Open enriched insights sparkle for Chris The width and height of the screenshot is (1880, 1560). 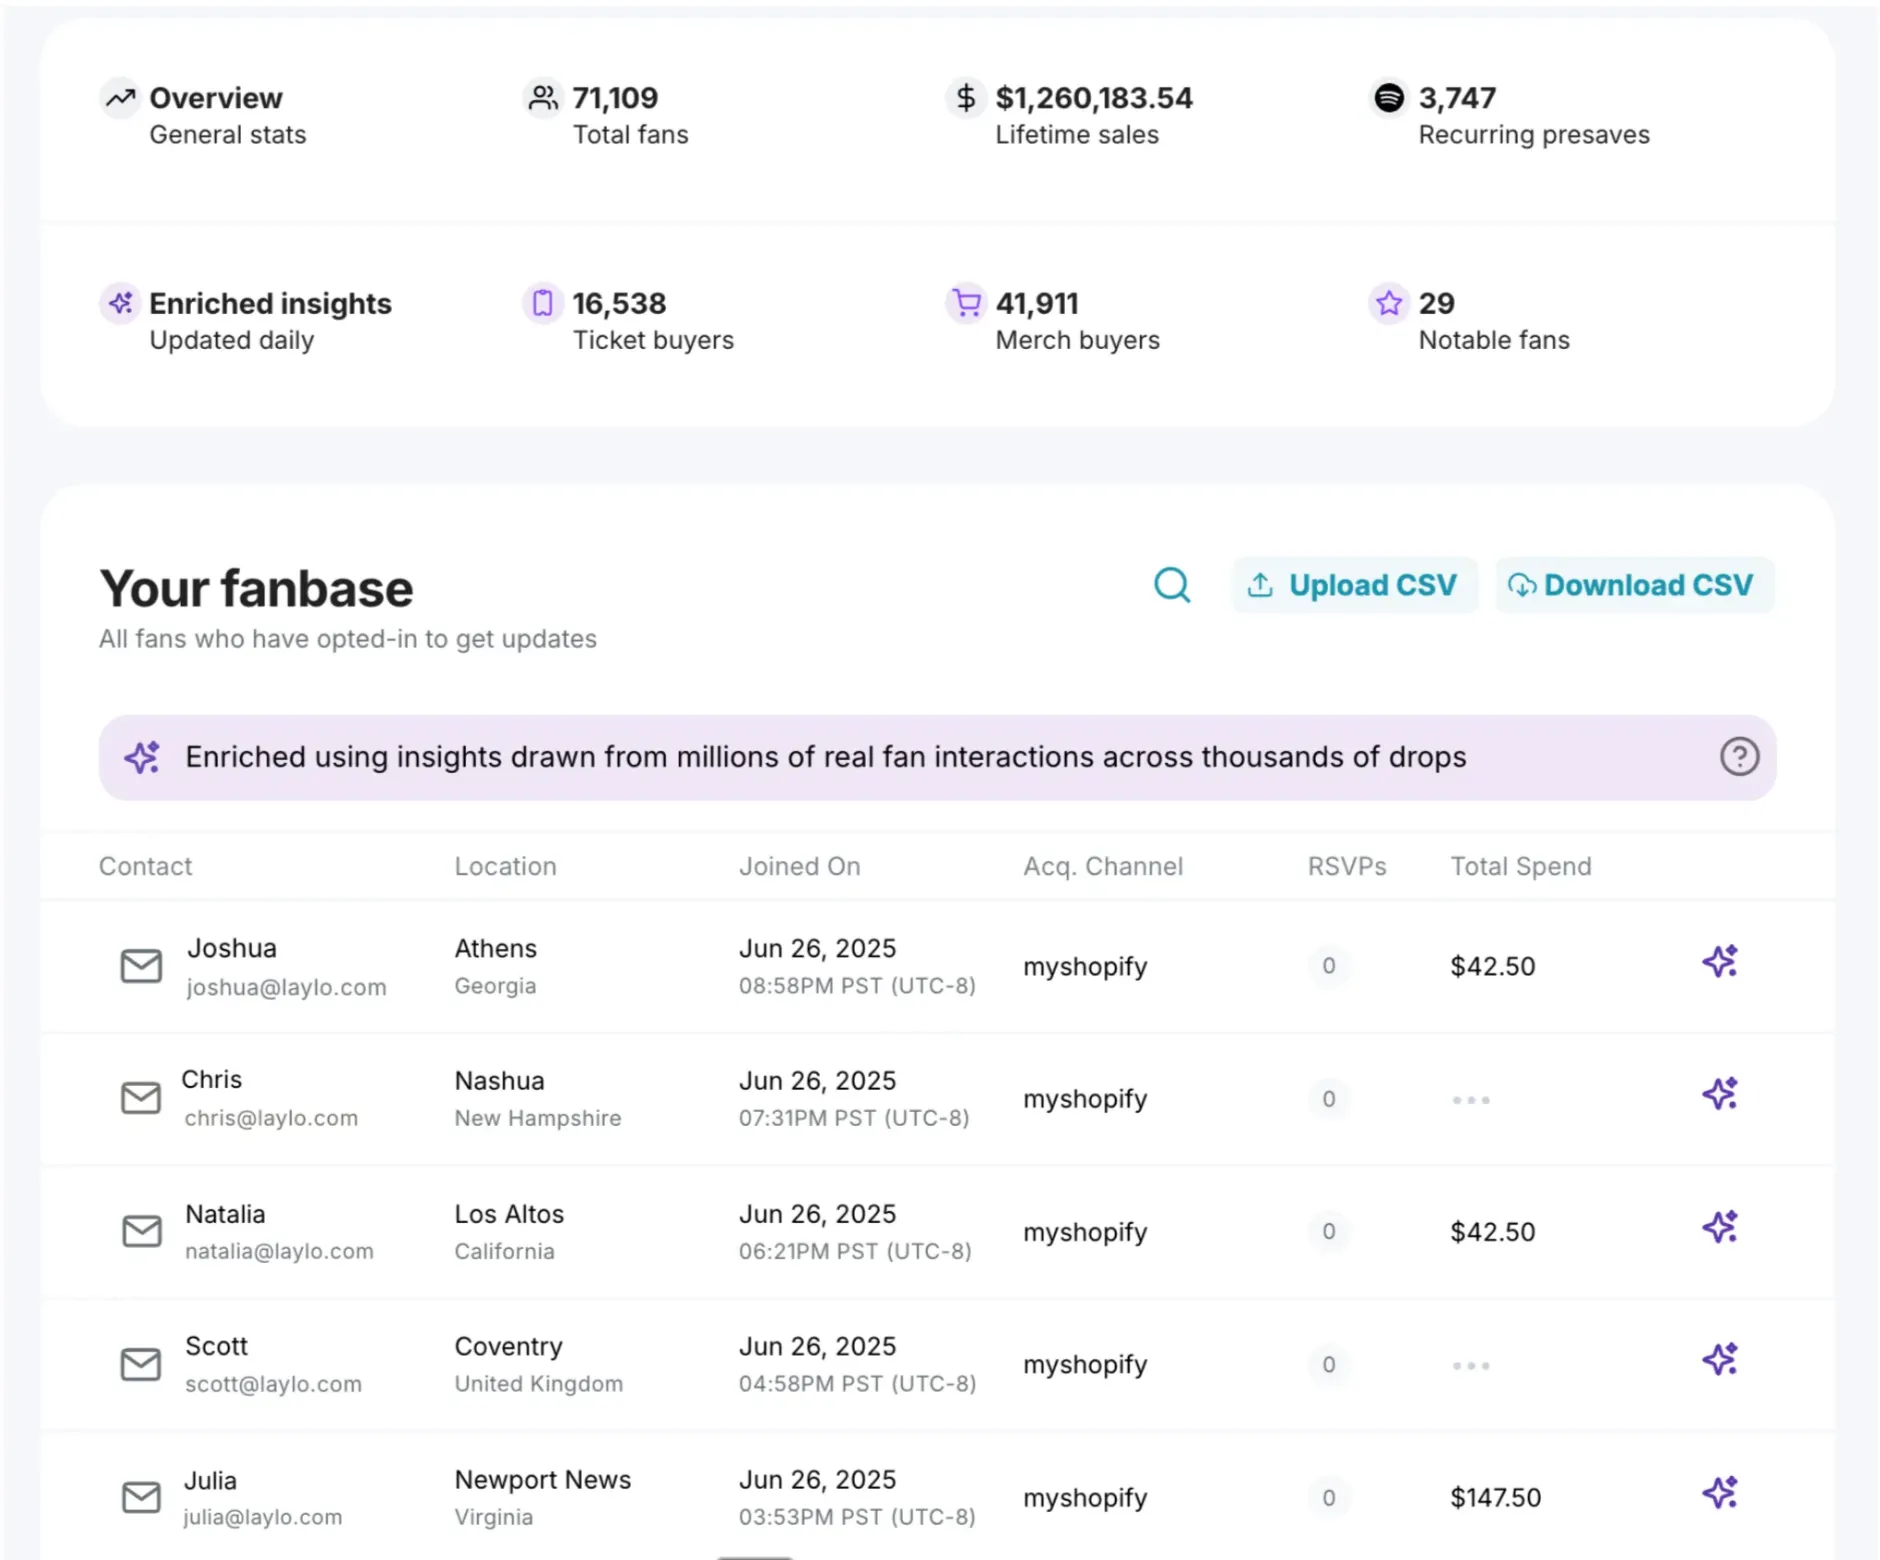click(1720, 1094)
